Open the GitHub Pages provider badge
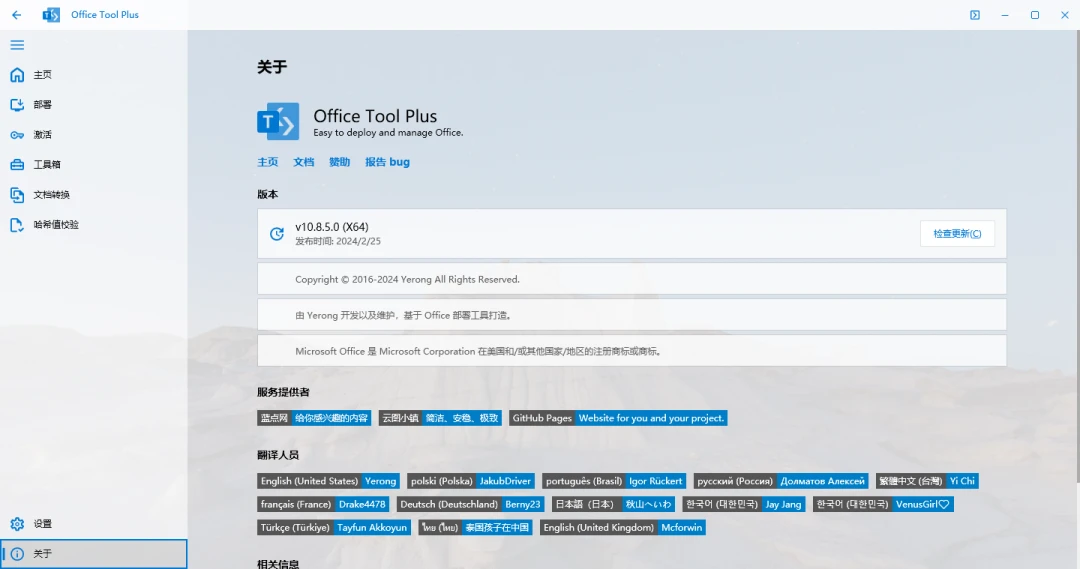The height and width of the screenshot is (569, 1080). click(x=618, y=418)
